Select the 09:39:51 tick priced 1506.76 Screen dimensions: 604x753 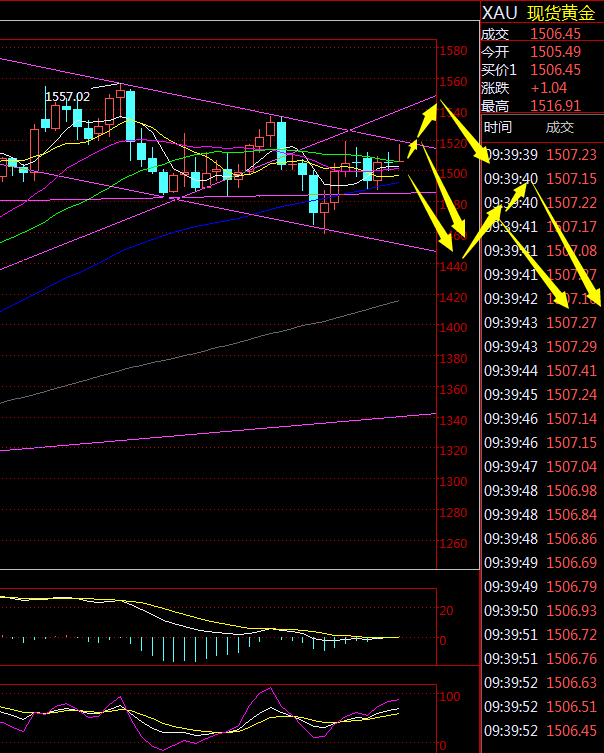(541, 658)
